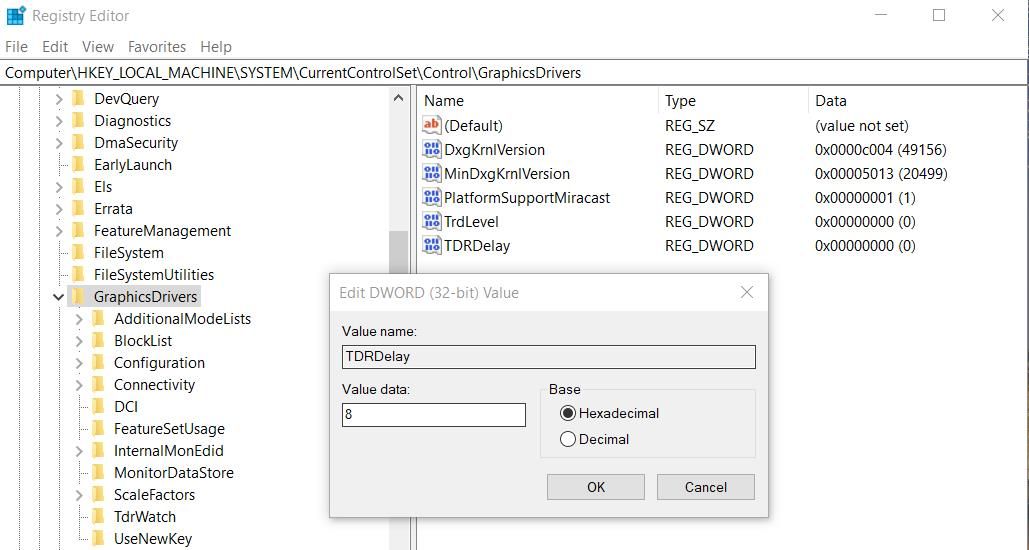
Task: Open the Favorites menu
Action: point(157,47)
